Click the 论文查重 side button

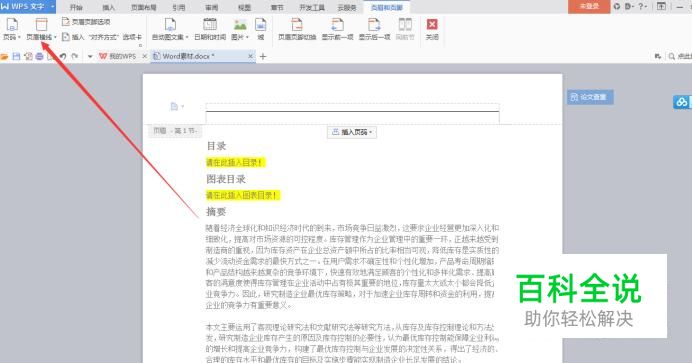[x=590, y=97]
